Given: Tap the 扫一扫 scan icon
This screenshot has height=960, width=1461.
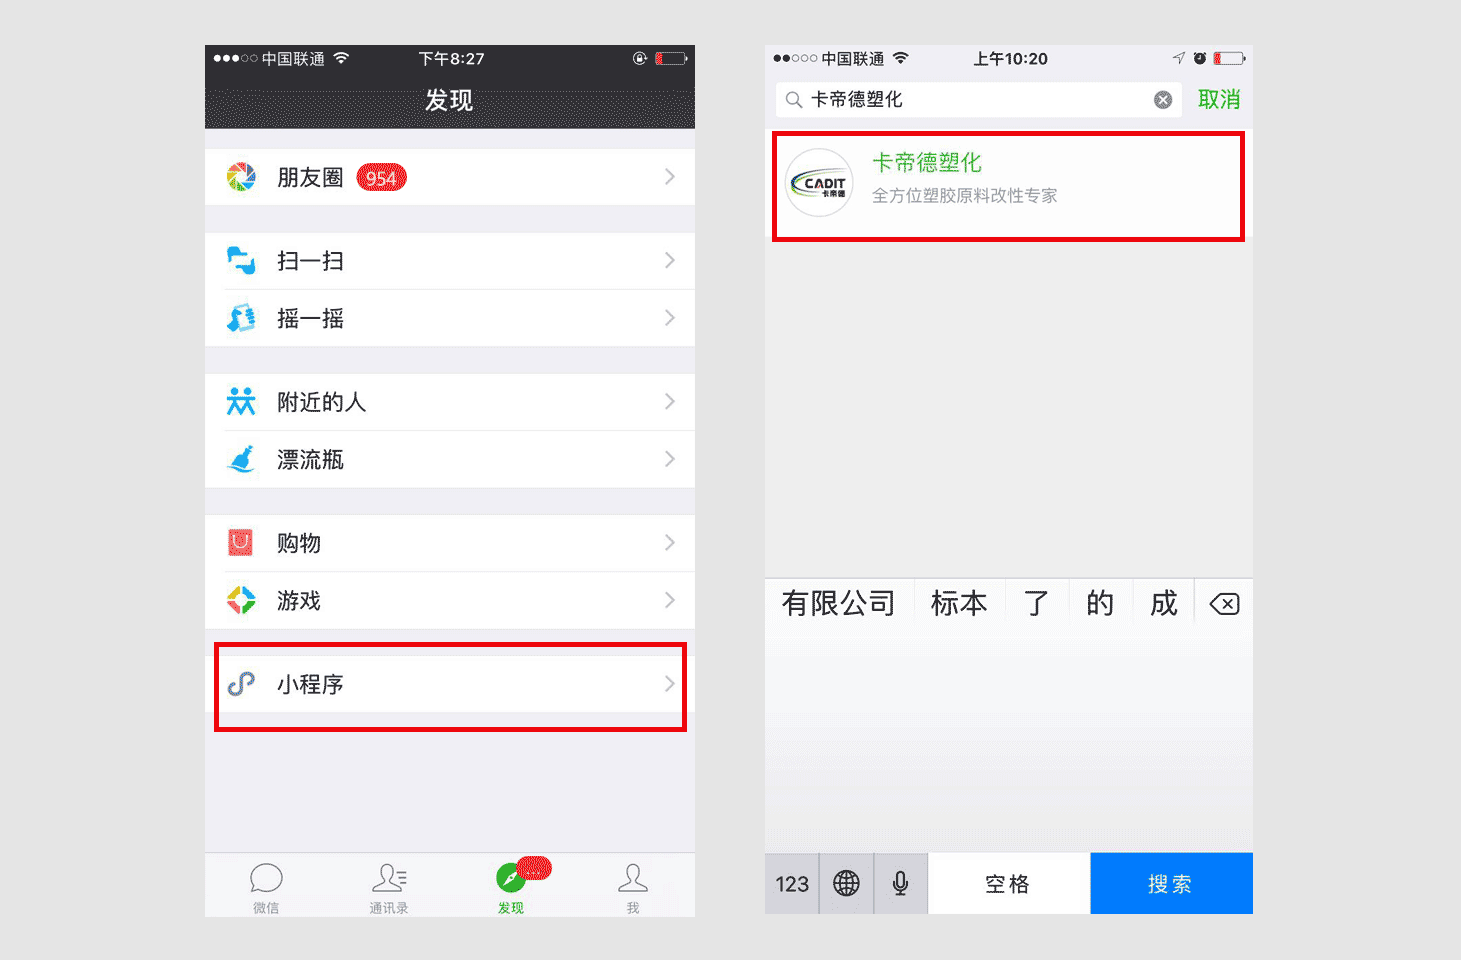Looking at the screenshot, I should 241,260.
